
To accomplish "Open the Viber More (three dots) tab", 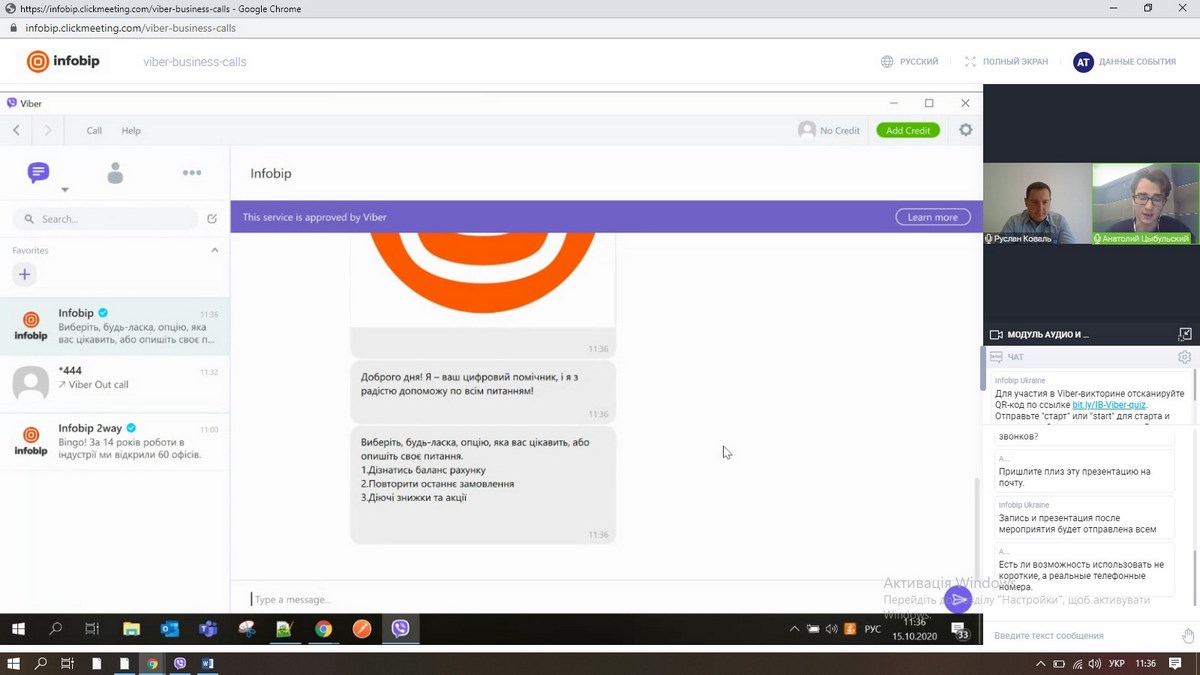I will tap(192, 173).
